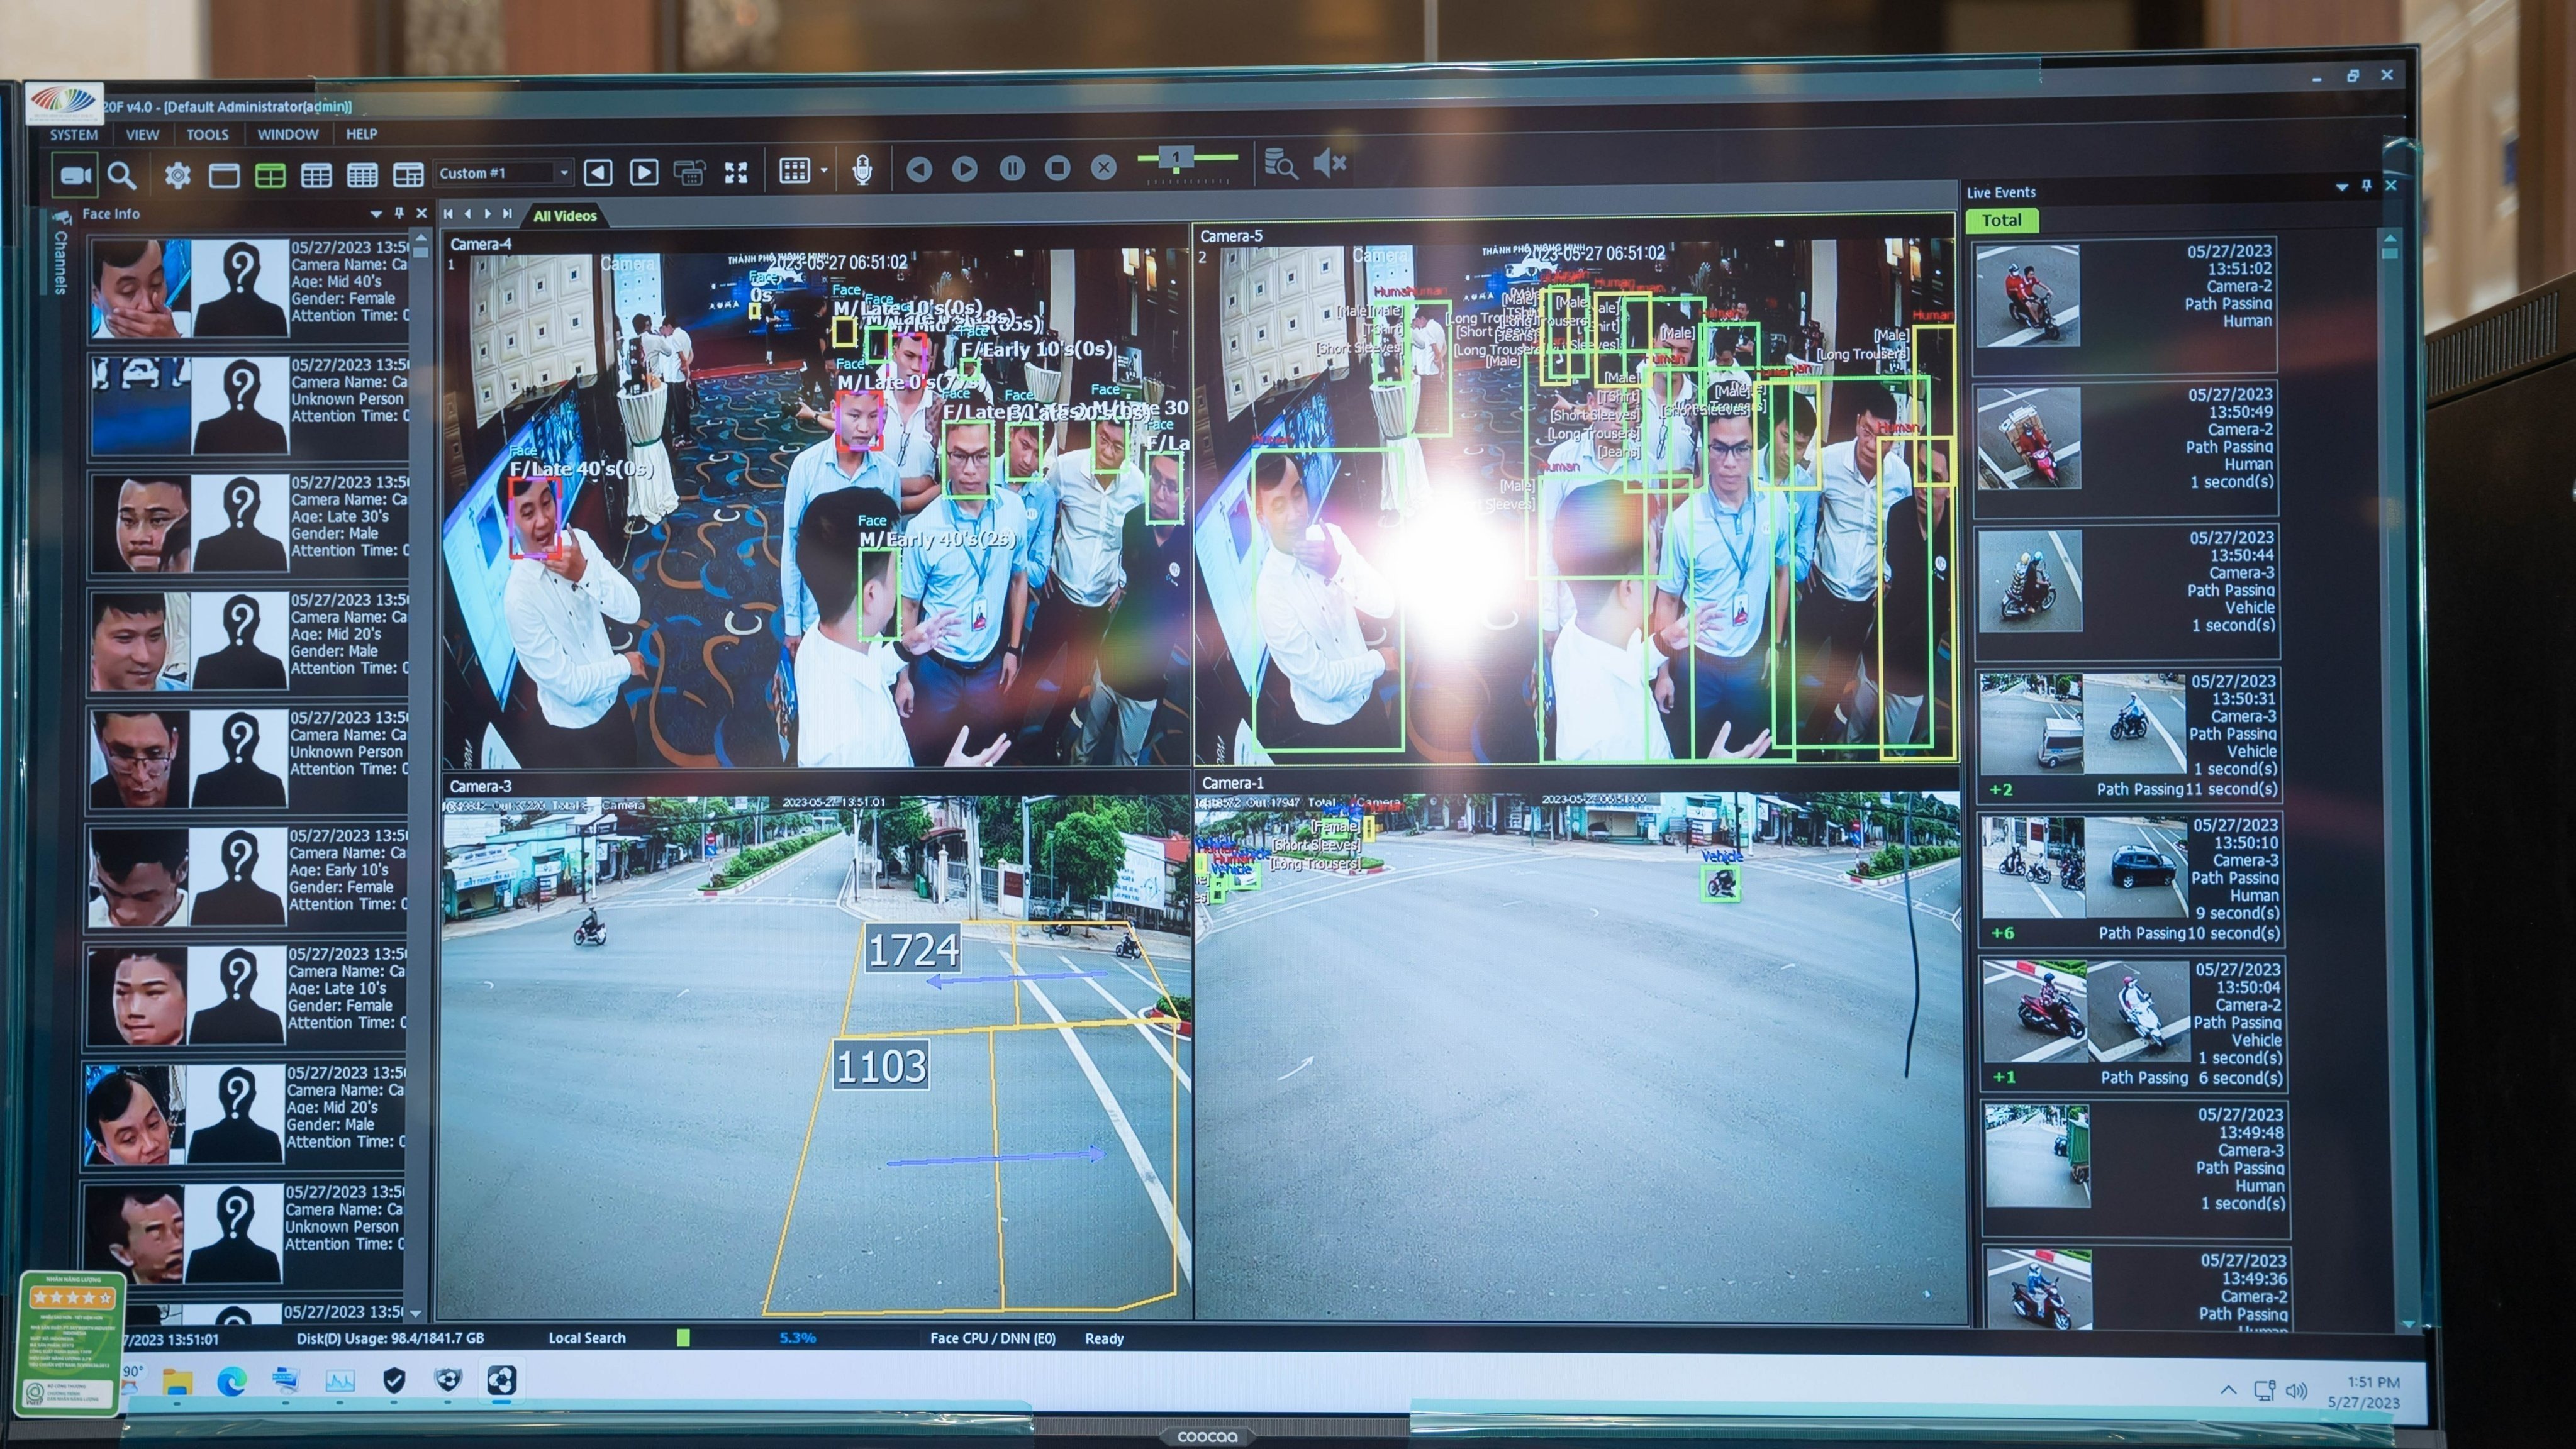Viewport: 2576px width, 1449px height.
Task: Click Local Search in status bar
Action: (587, 1337)
